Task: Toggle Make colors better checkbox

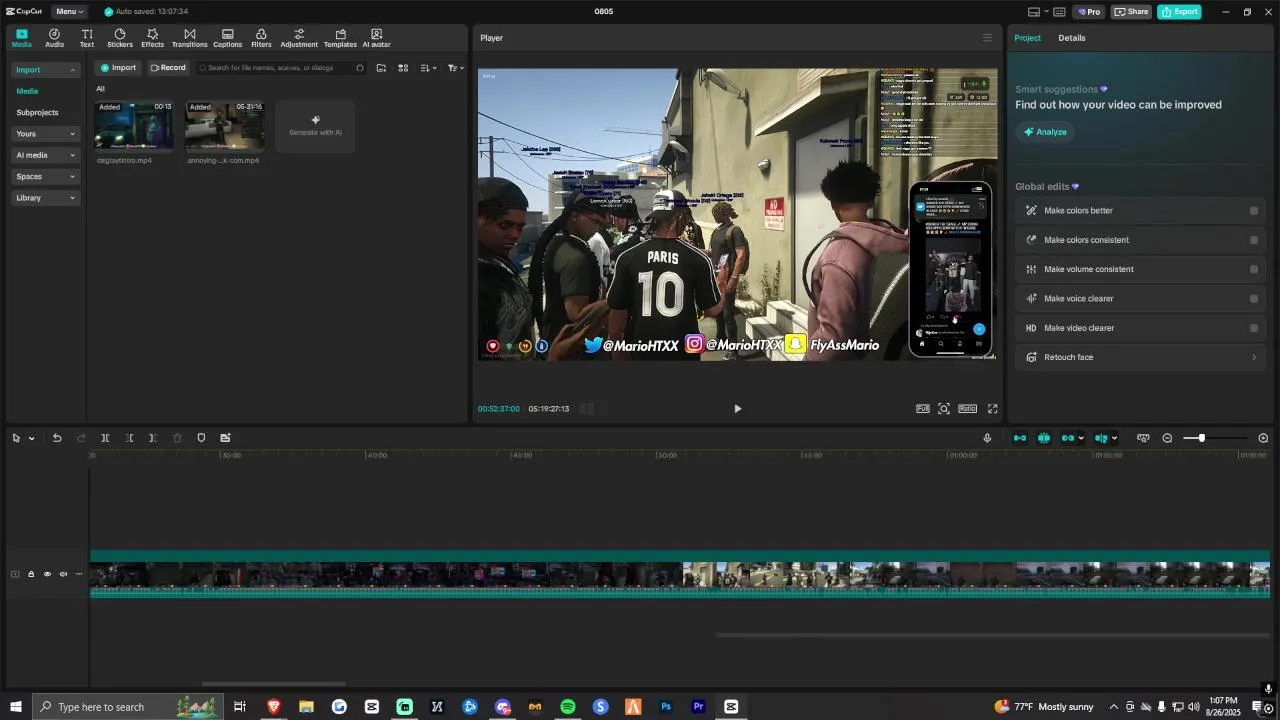Action: [1254, 211]
